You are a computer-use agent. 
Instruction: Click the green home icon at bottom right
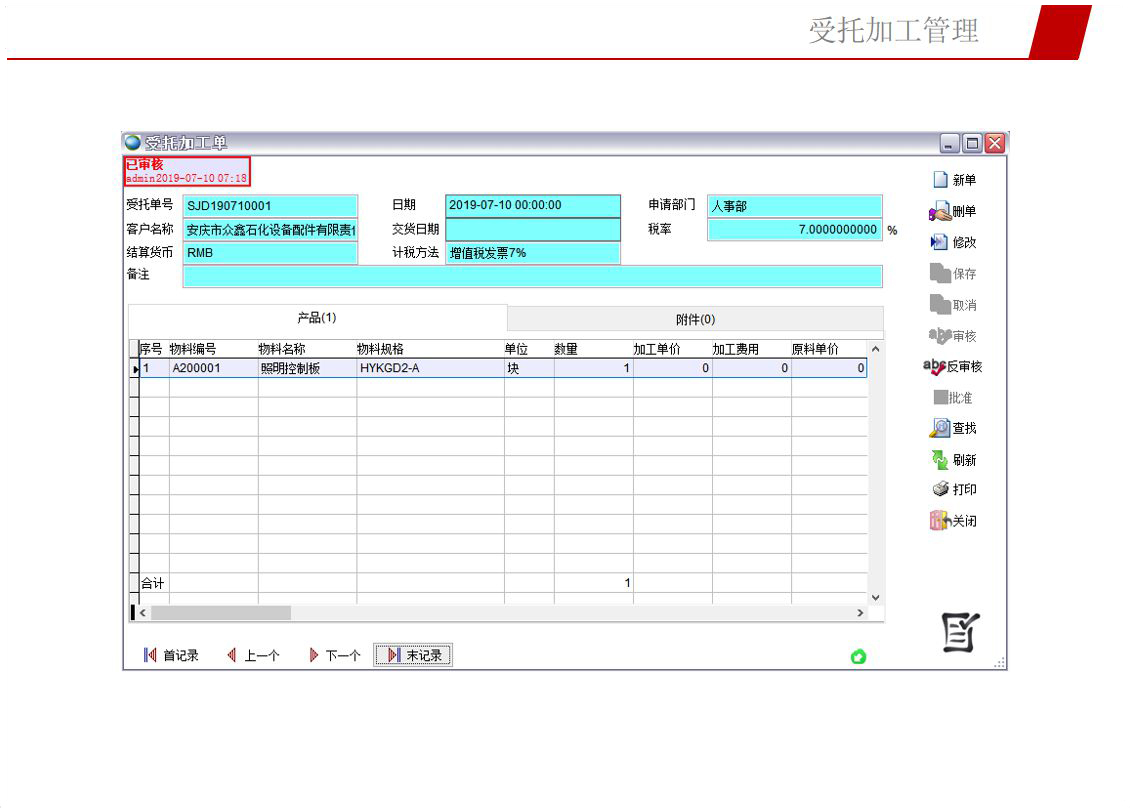pos(858,657)
